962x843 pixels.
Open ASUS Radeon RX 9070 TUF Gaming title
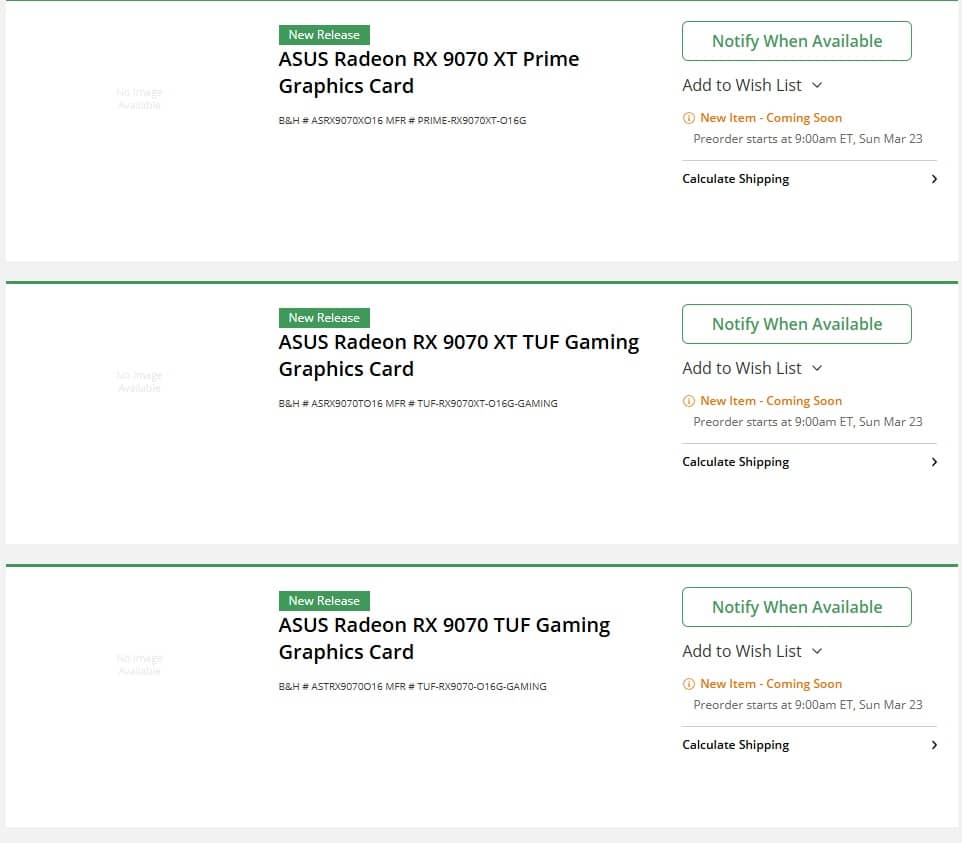444,638
